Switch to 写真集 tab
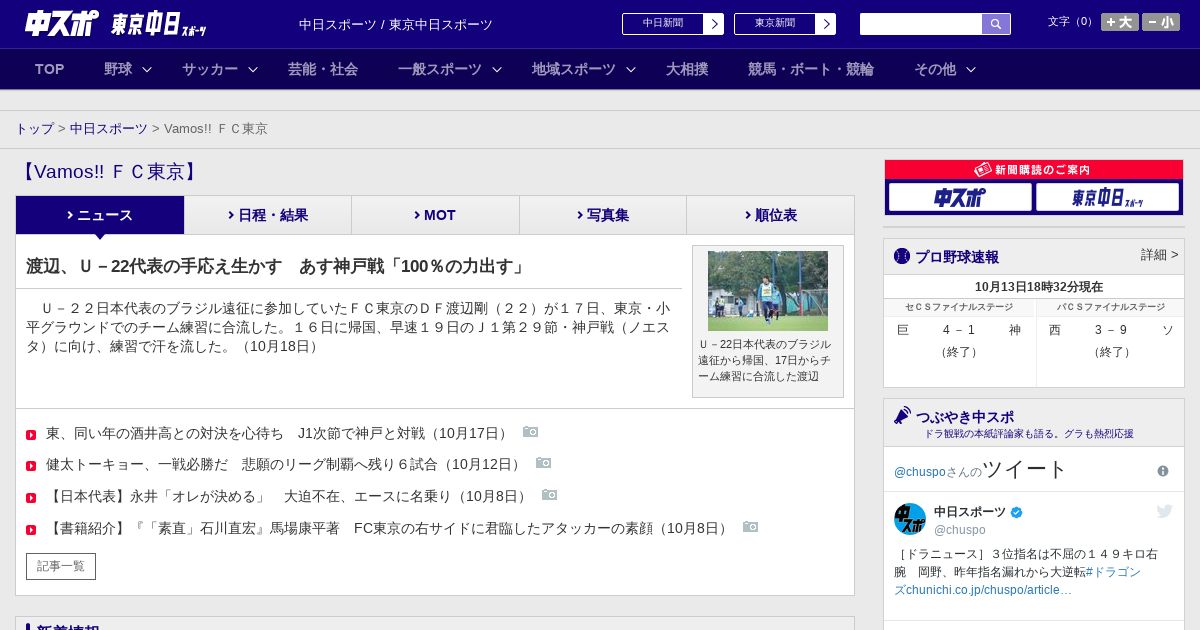This screenshot has height=630, width=1200. pos(603,215)
